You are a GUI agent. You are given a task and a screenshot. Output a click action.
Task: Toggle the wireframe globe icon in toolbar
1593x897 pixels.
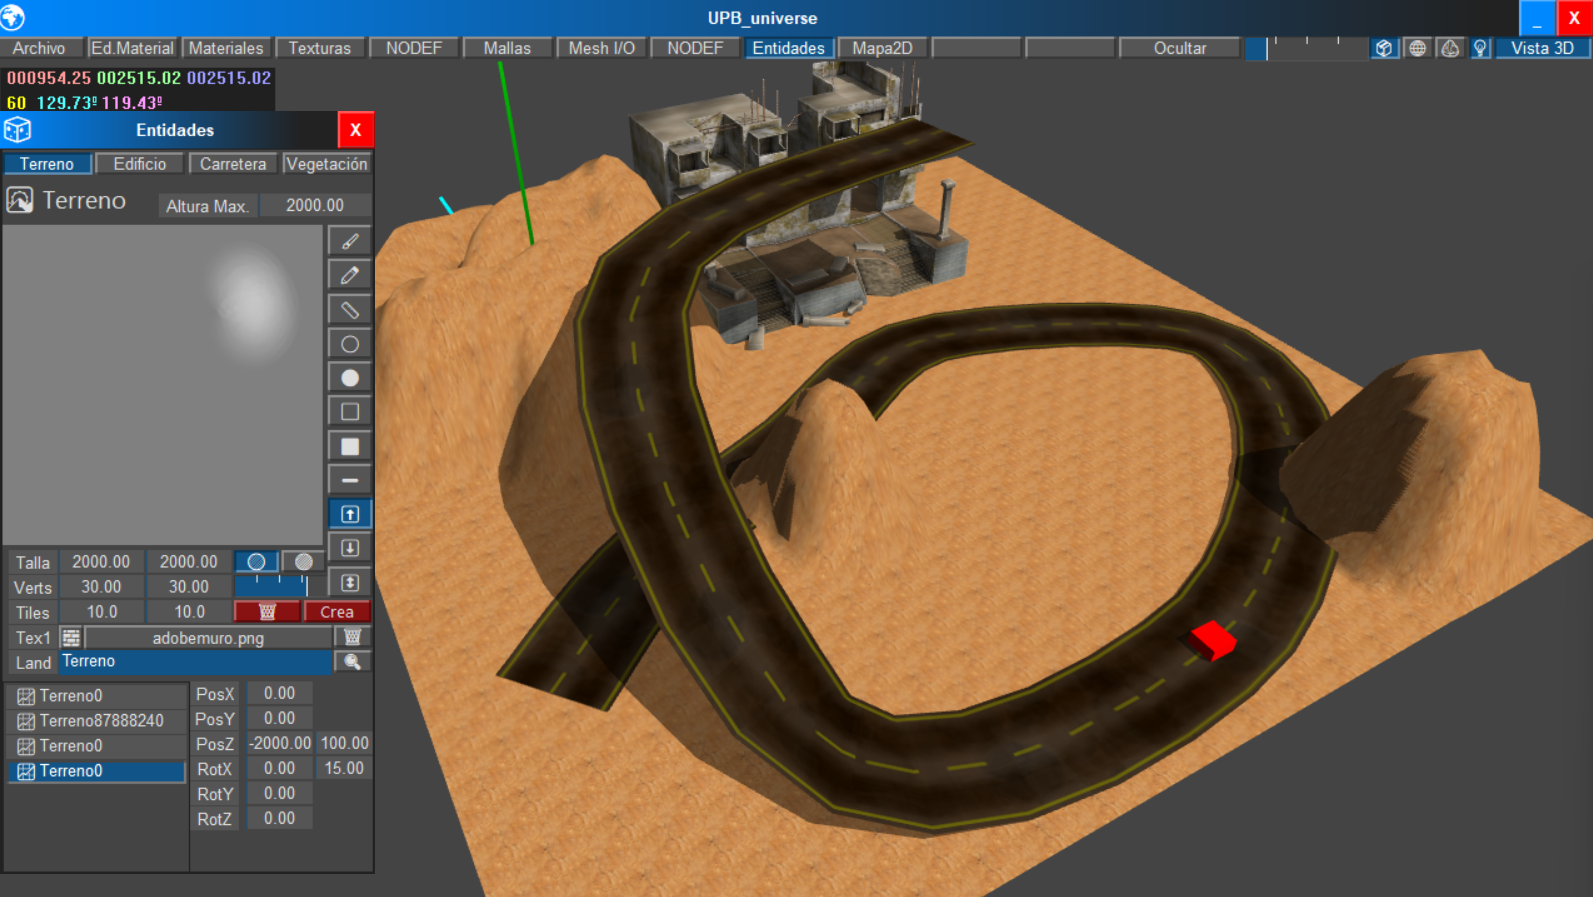pos(1417,48)
